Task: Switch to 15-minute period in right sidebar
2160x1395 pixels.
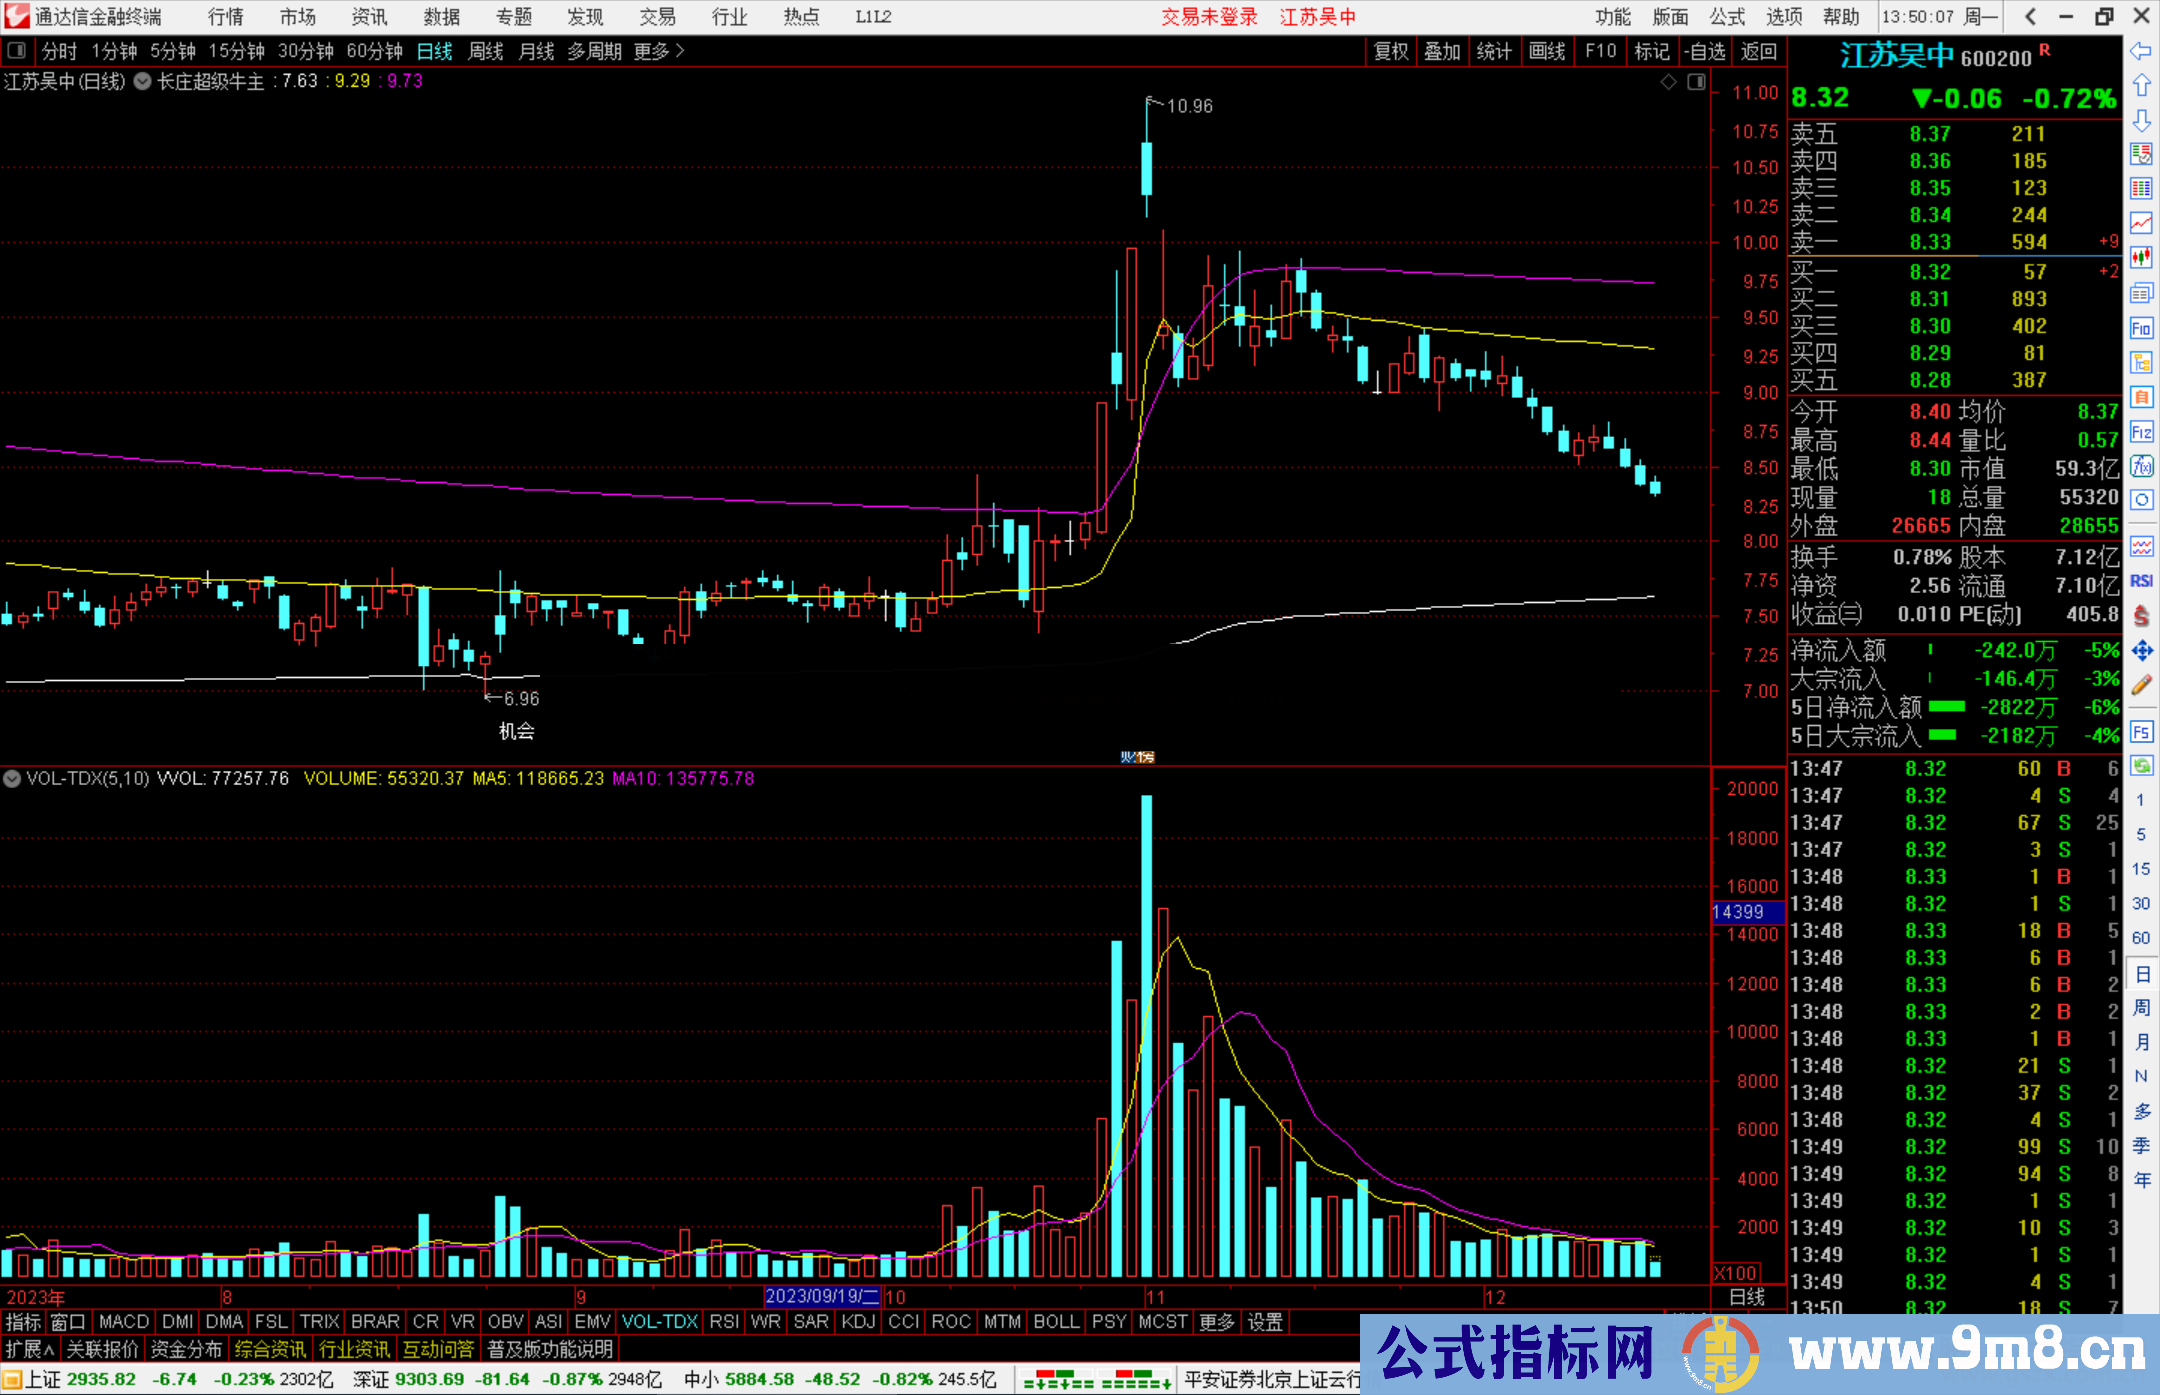Action: tap(2140, 869)
